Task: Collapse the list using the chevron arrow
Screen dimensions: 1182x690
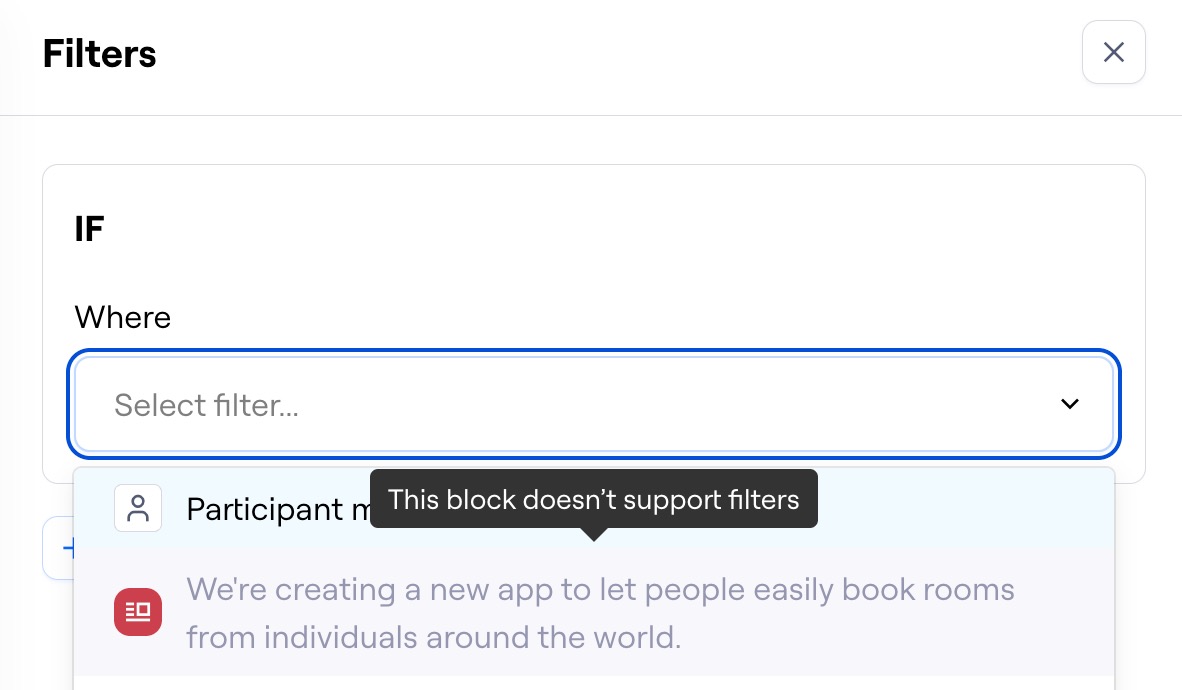Action: pyautogui.click(x=1070, y=404)
